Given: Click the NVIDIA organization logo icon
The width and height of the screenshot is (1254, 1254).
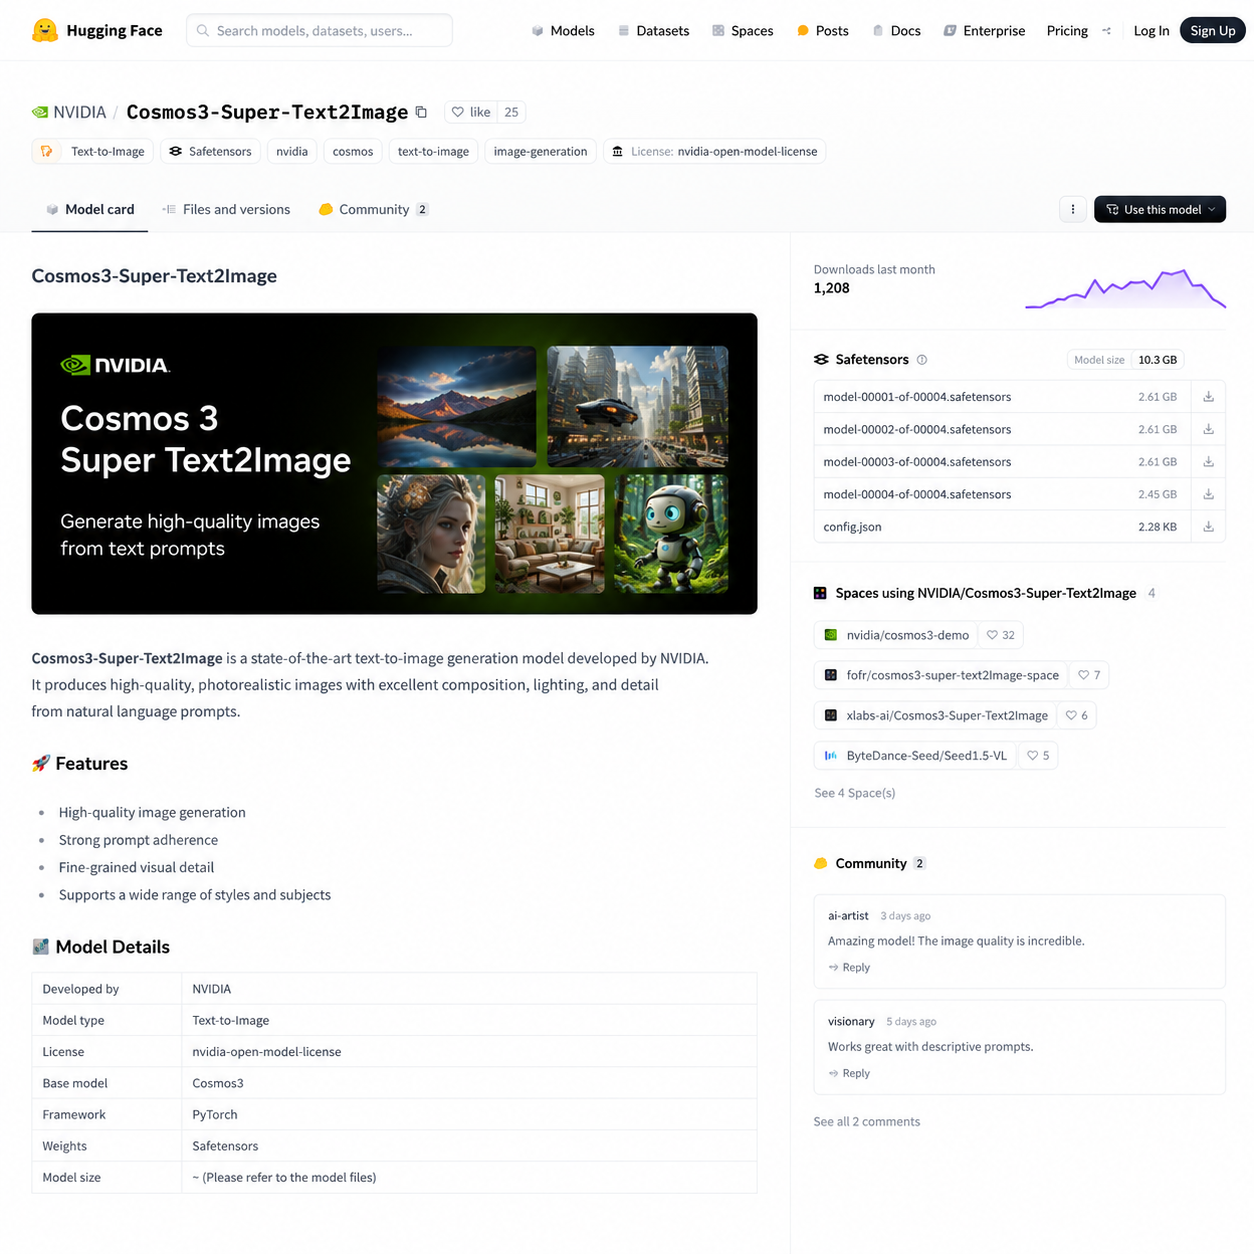Looking at the screenshot, I should pyautogui.click(x=40, y=112).
